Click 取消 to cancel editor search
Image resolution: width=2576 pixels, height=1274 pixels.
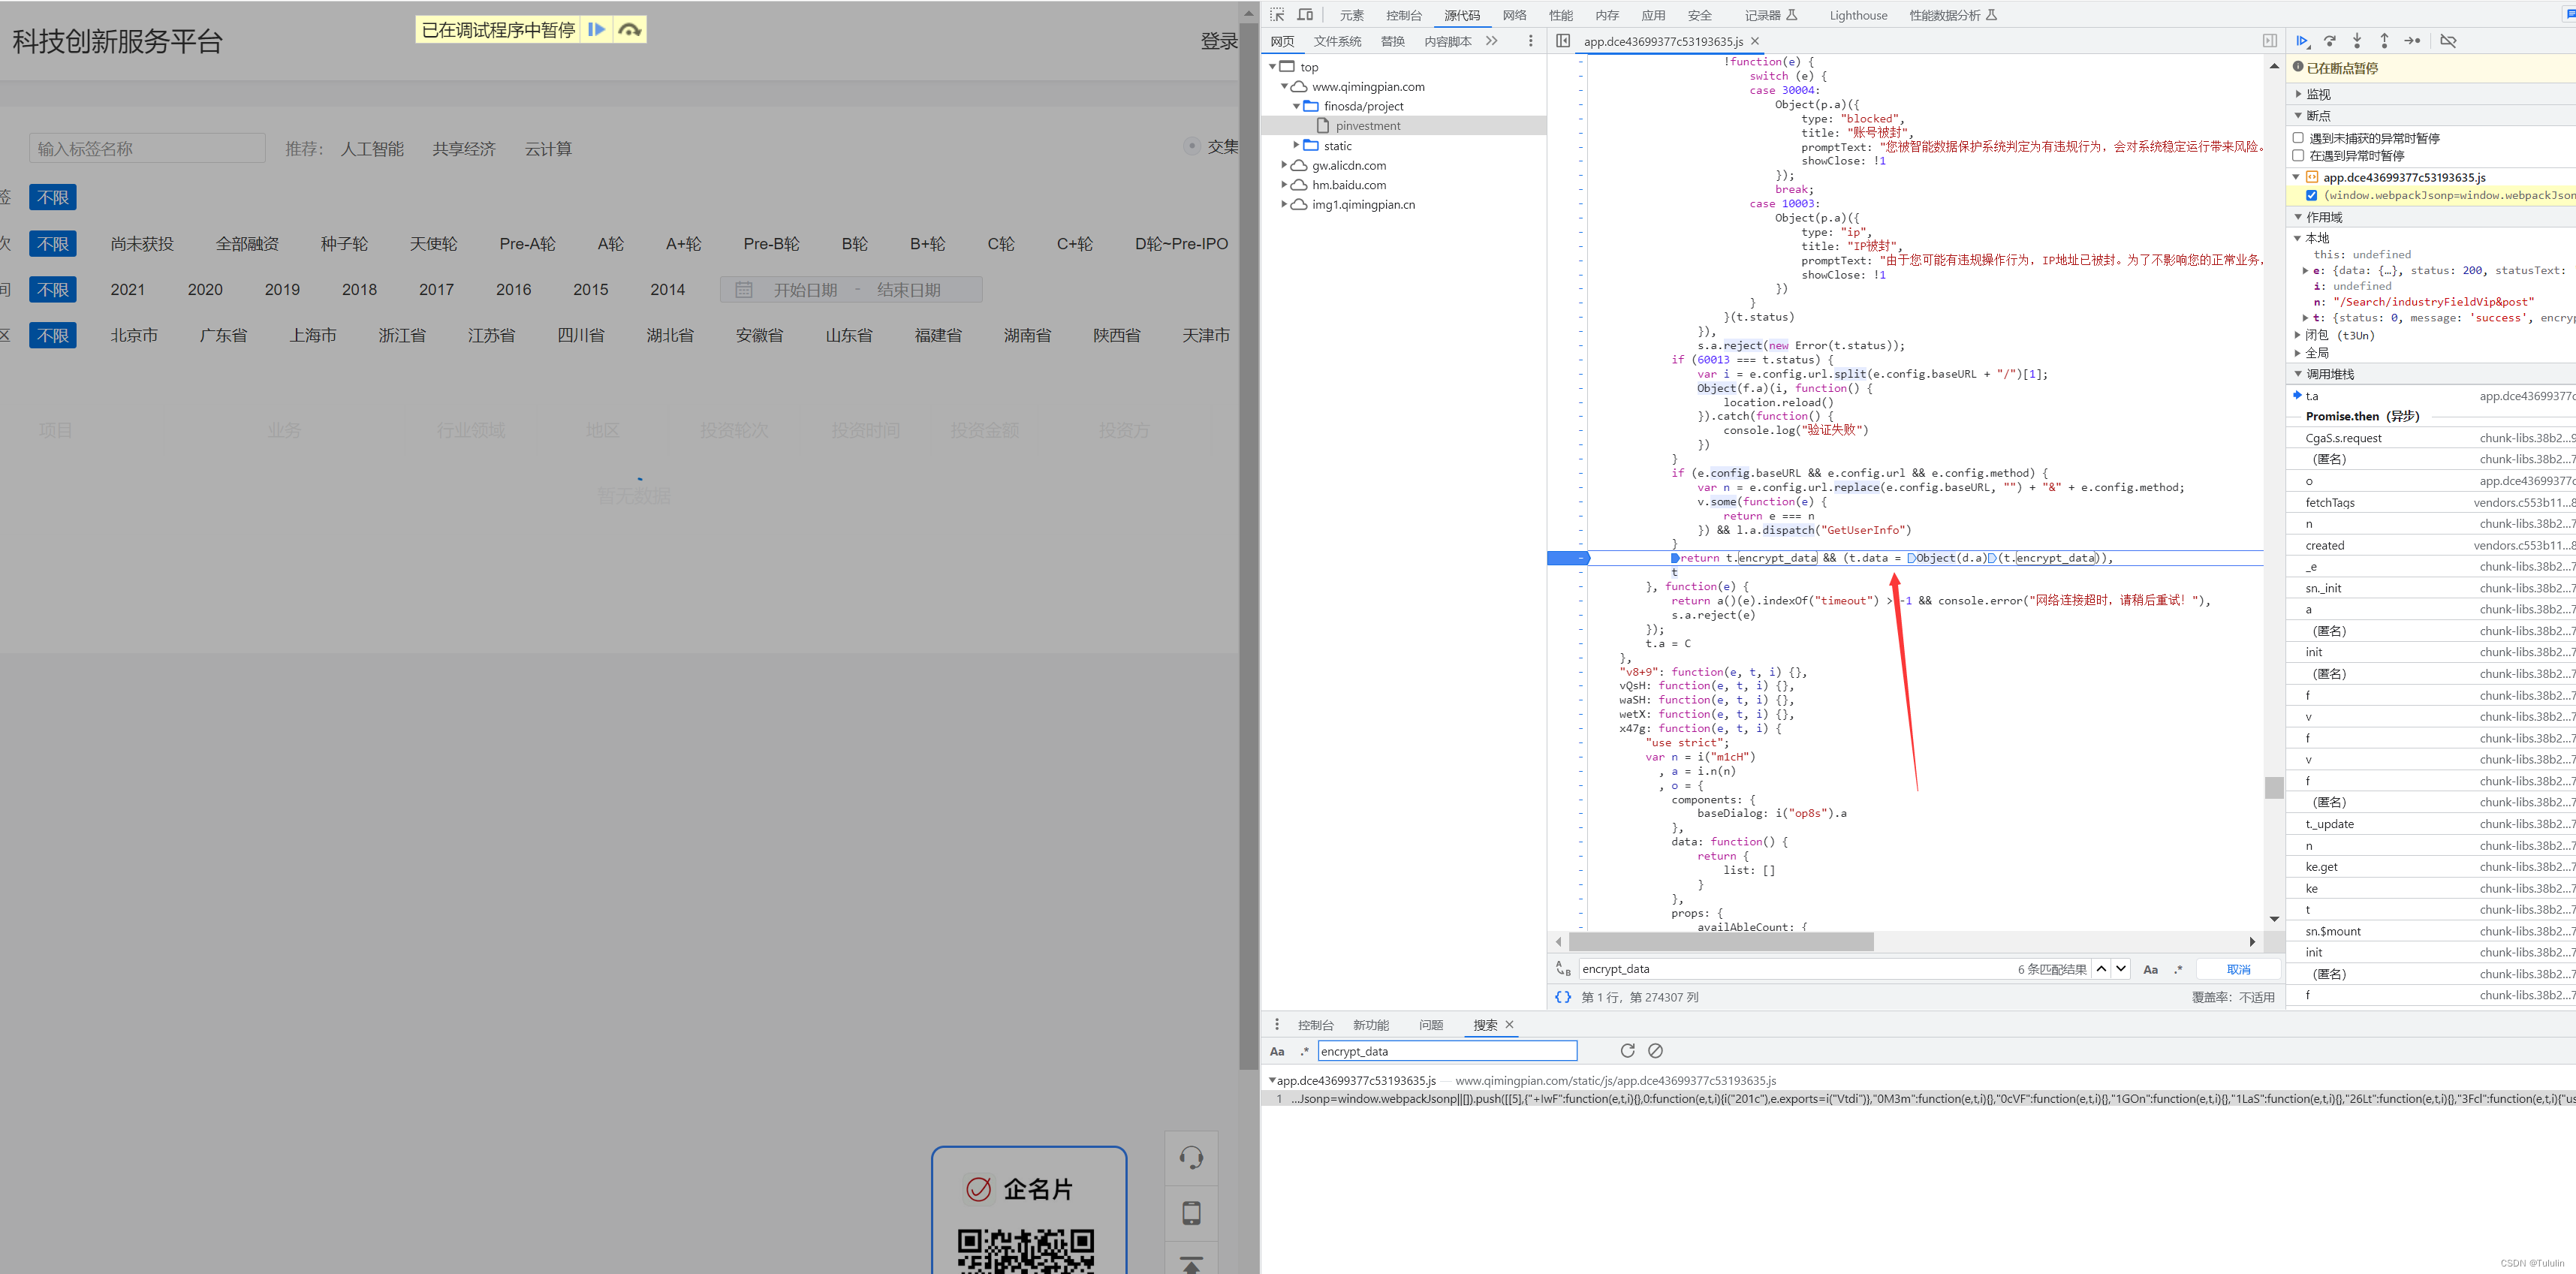(x=2238, y=969)
